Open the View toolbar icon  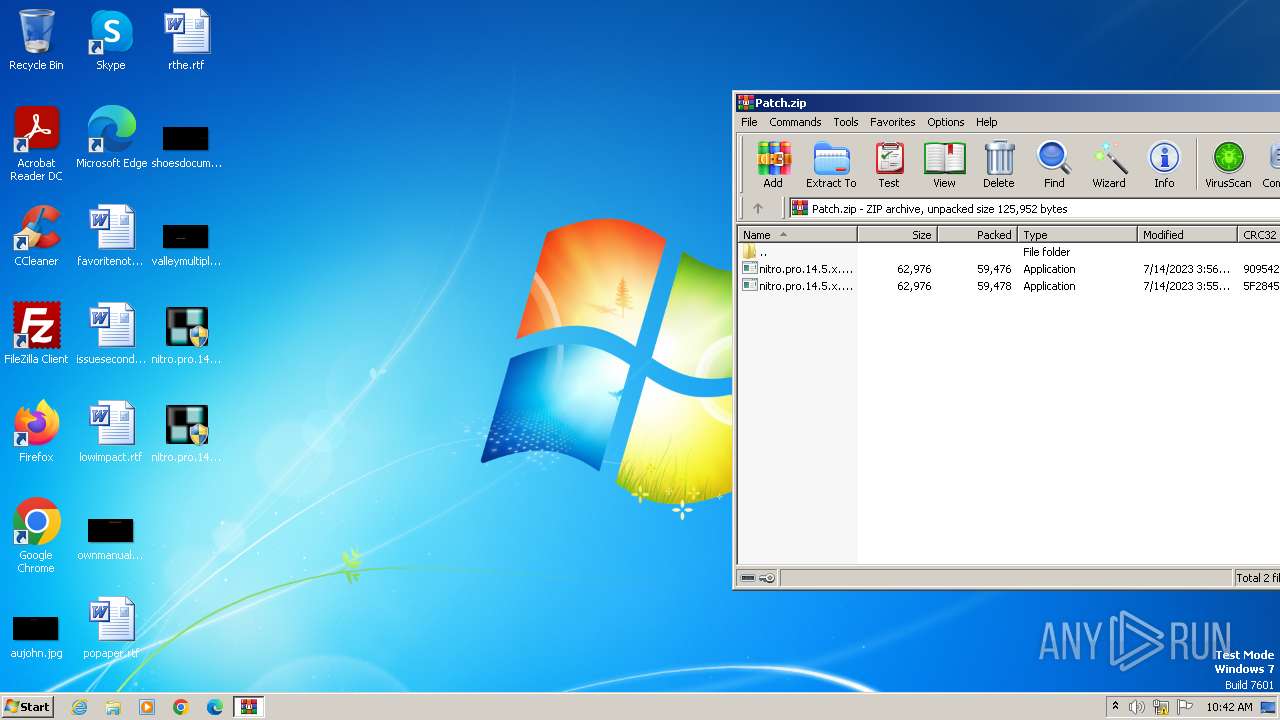pyautogui.click(x=944, y=165)
